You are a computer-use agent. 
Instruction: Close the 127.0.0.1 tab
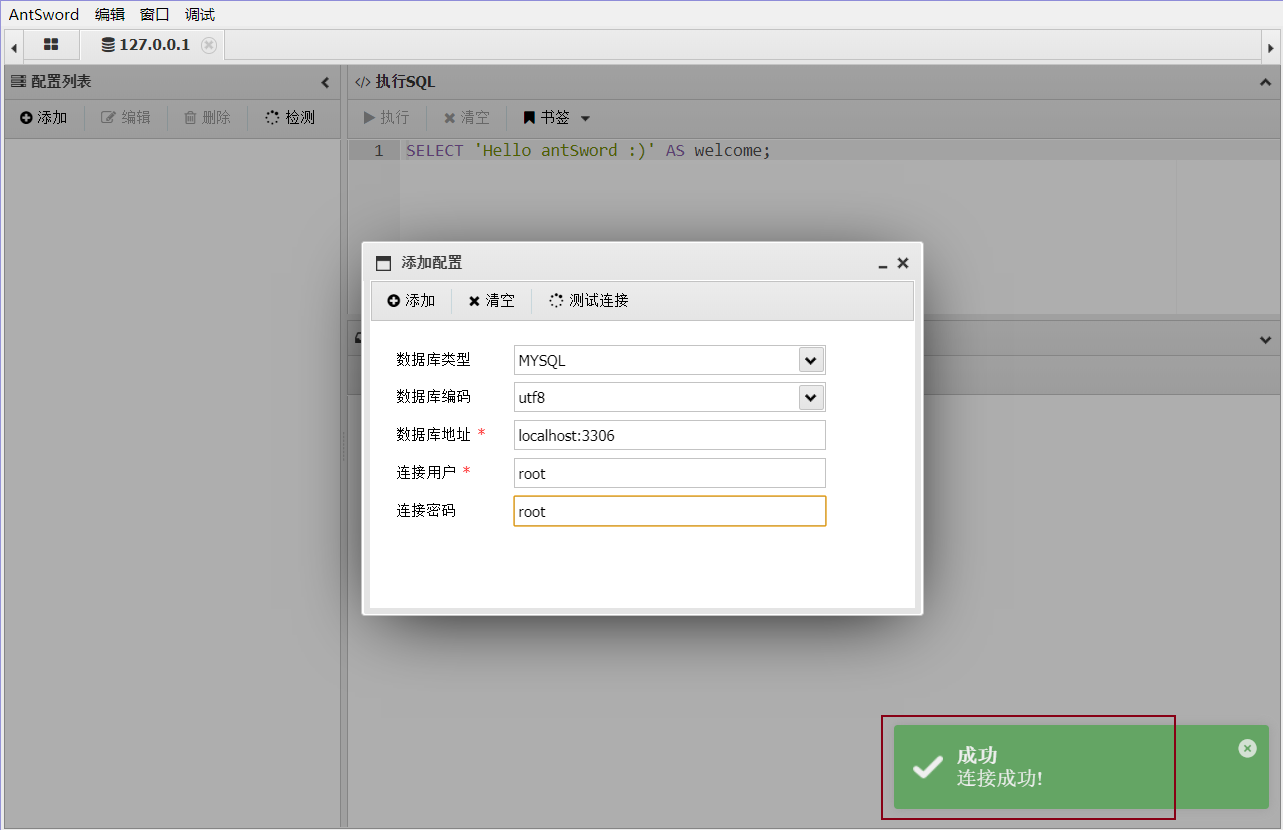(x=208, y=45)
